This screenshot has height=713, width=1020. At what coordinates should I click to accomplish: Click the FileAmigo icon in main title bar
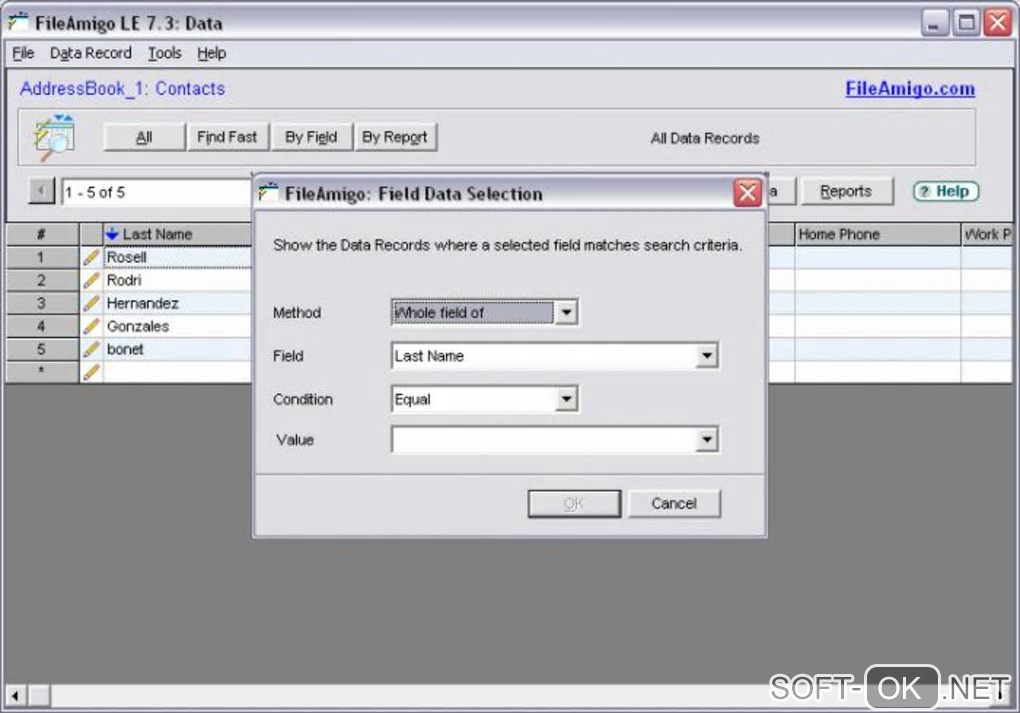[x=18, y=22]
